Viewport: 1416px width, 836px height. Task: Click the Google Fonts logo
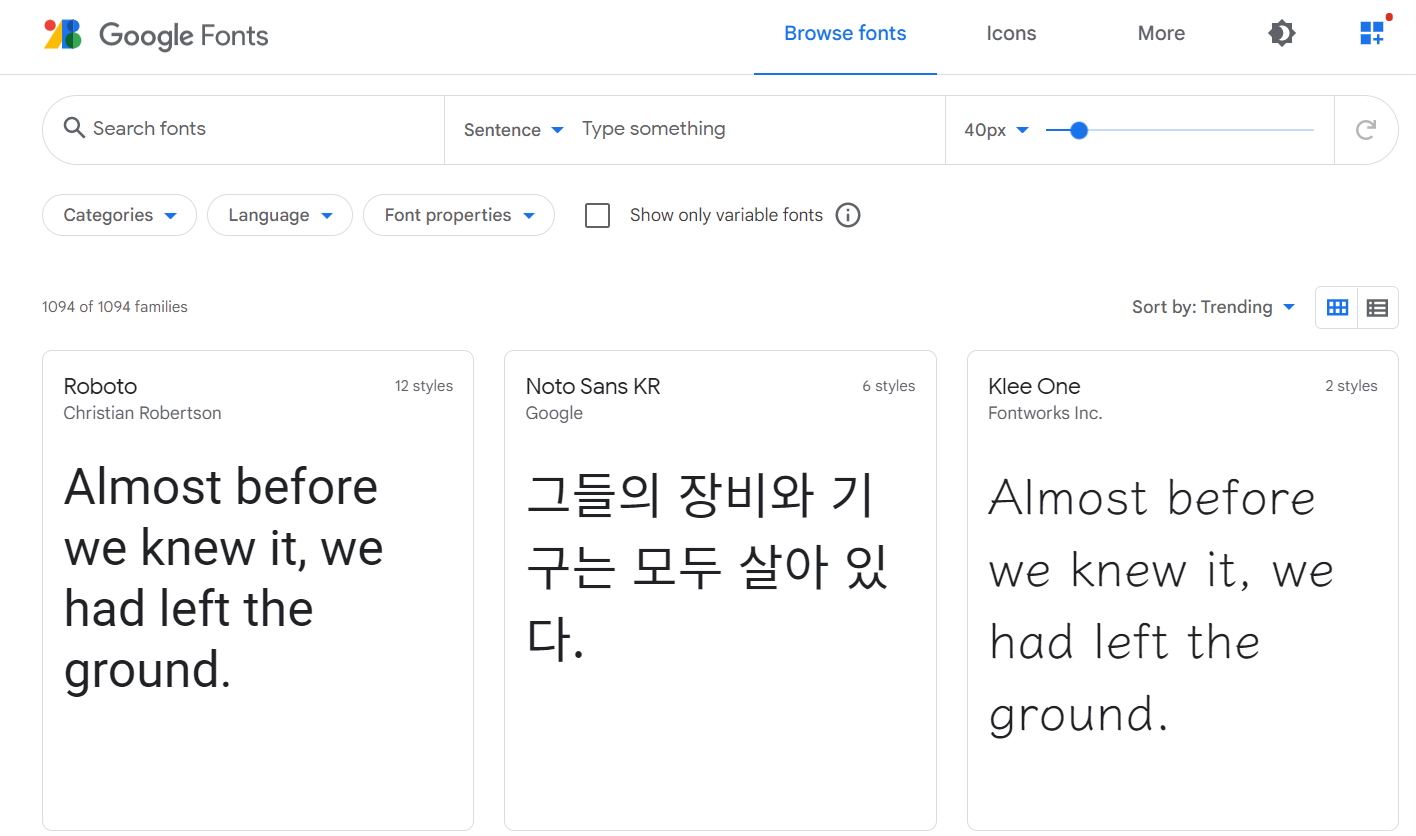tap(156, 34)
